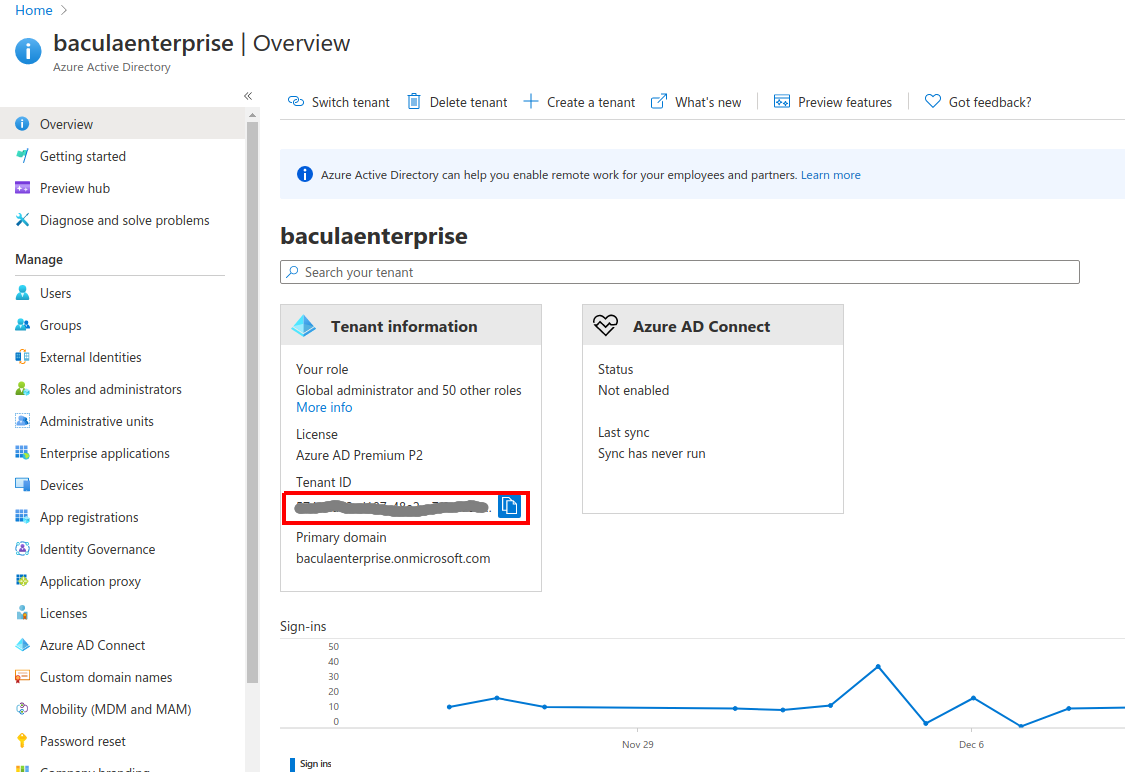Open App registrations page
1125x772 pixels.
(x=89, y=517)
